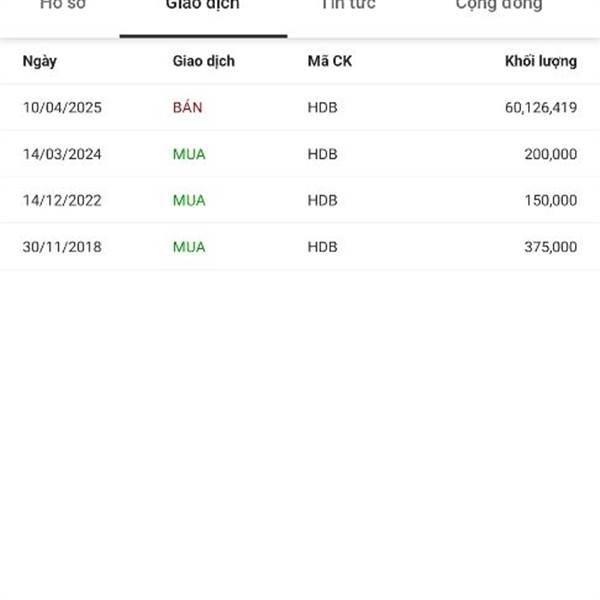Select the 60,126,419 volume value

pos(541,108)
